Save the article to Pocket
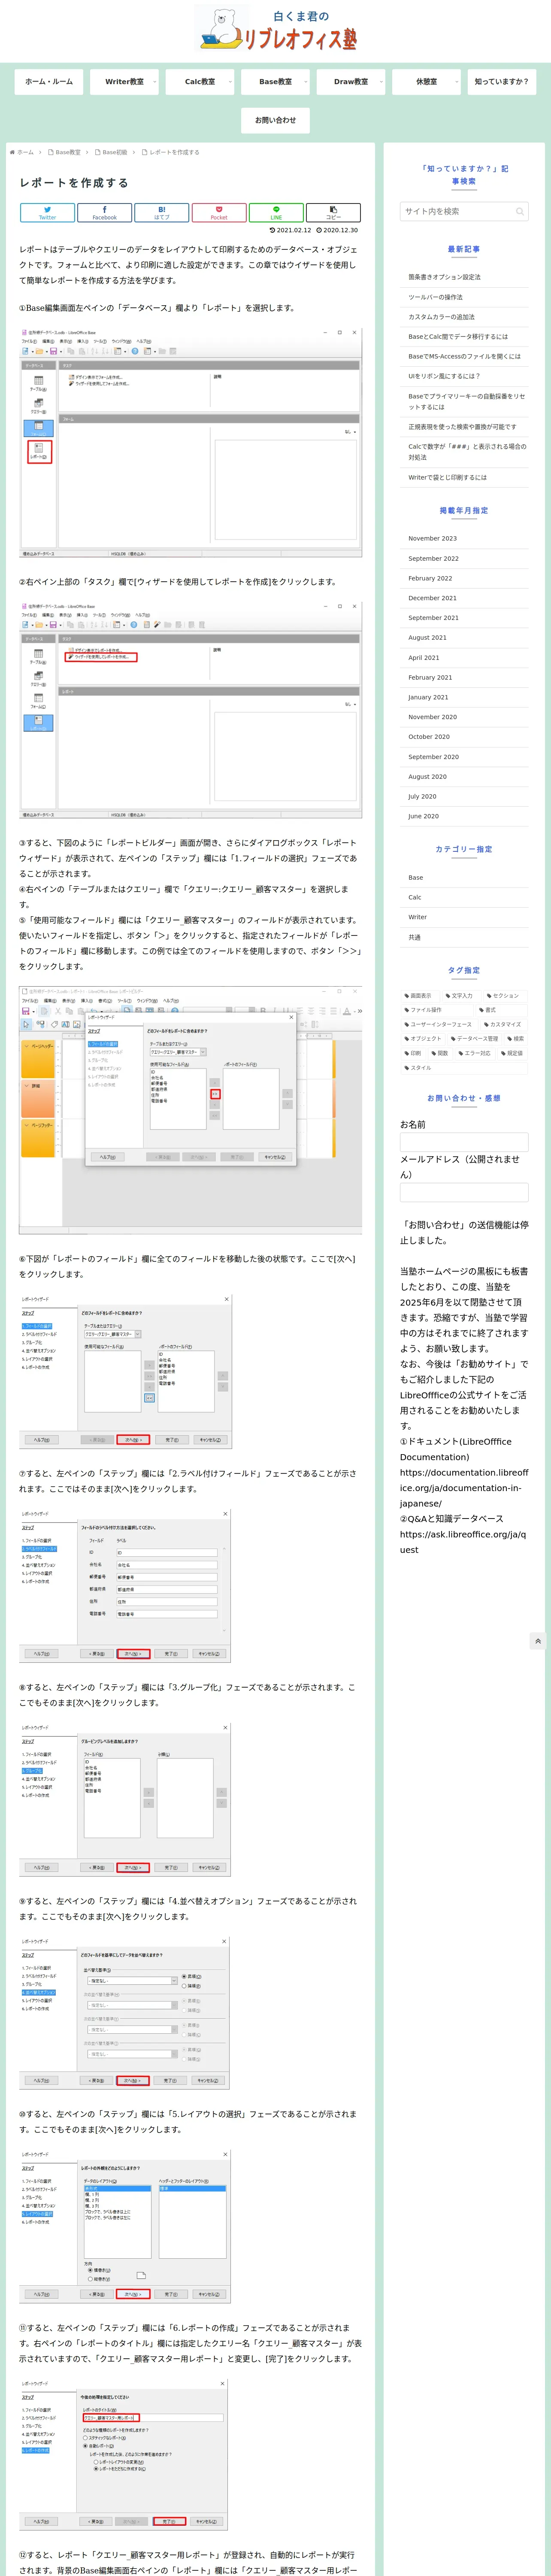551x2576 pixels. click(219, 213)
